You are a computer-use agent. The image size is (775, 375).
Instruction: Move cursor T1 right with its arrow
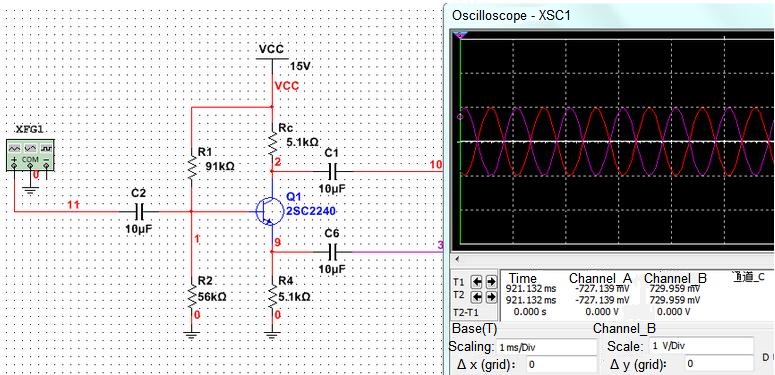coord(491,282)
